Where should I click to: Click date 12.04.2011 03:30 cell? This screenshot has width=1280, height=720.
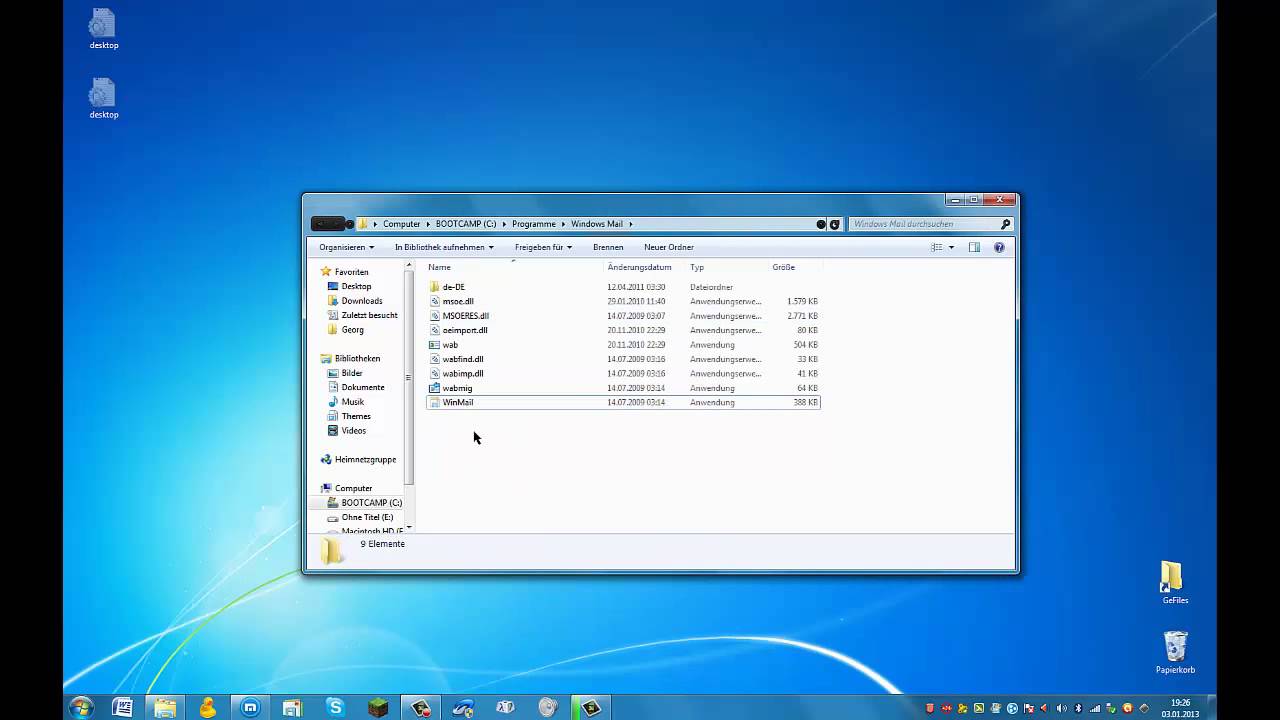tap(636, 287)
